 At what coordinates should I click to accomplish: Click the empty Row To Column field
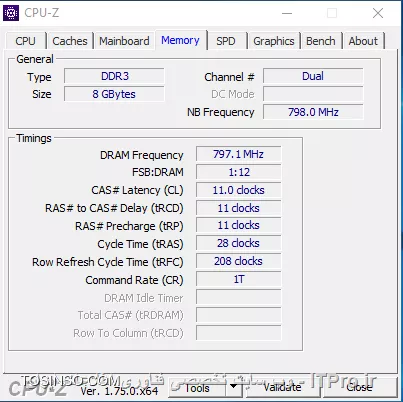tap(239, 333)
